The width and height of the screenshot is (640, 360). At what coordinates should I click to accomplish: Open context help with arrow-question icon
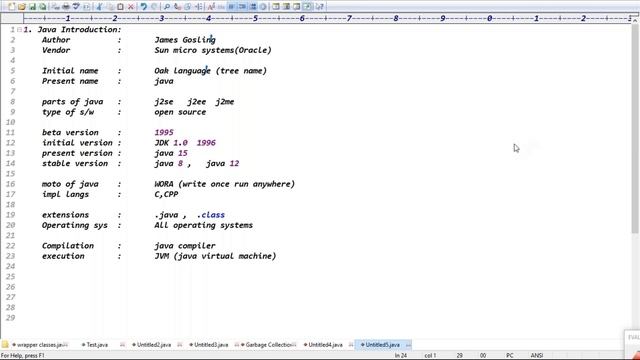point(320,7)
